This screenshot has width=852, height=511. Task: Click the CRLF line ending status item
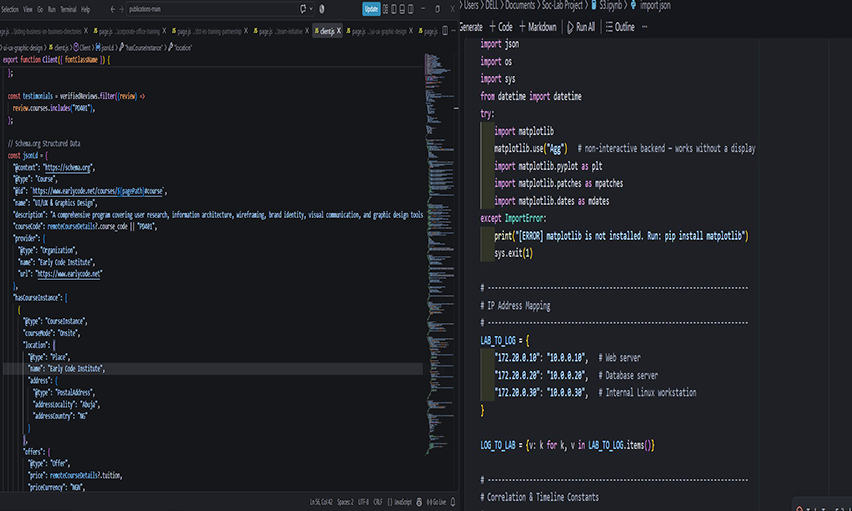(378, 502)
